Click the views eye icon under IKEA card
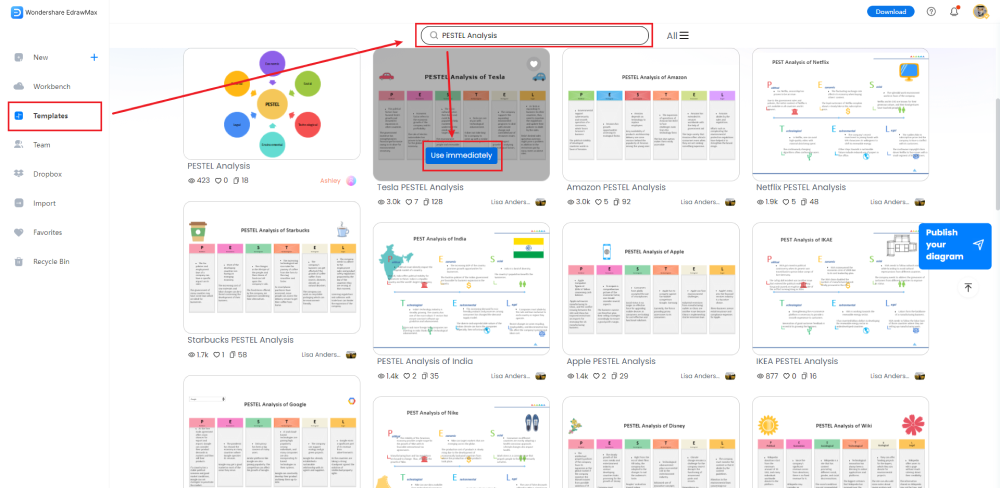The width and height of the screenshot is (1000, 489). (760, 376)
